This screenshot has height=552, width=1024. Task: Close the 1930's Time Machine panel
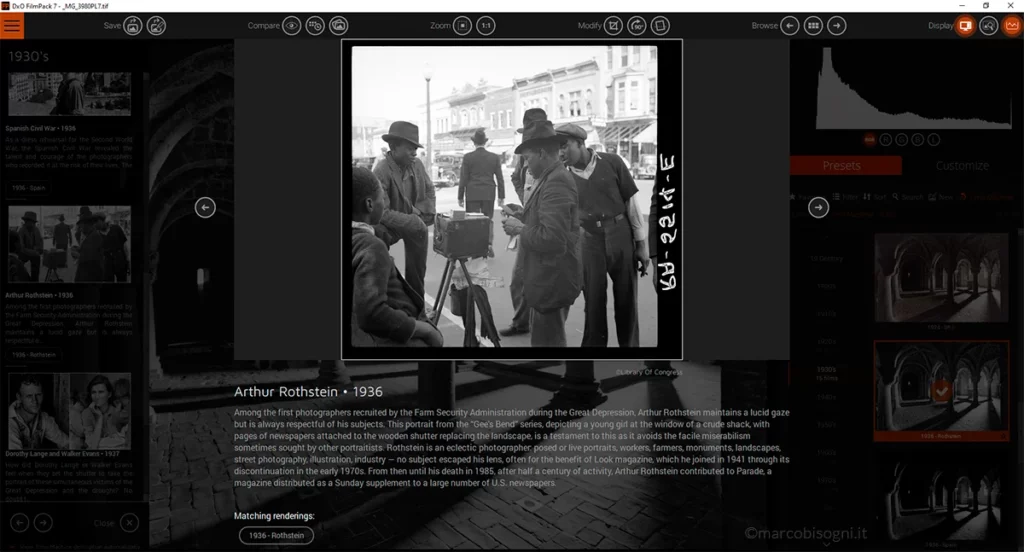coord(129,523)
